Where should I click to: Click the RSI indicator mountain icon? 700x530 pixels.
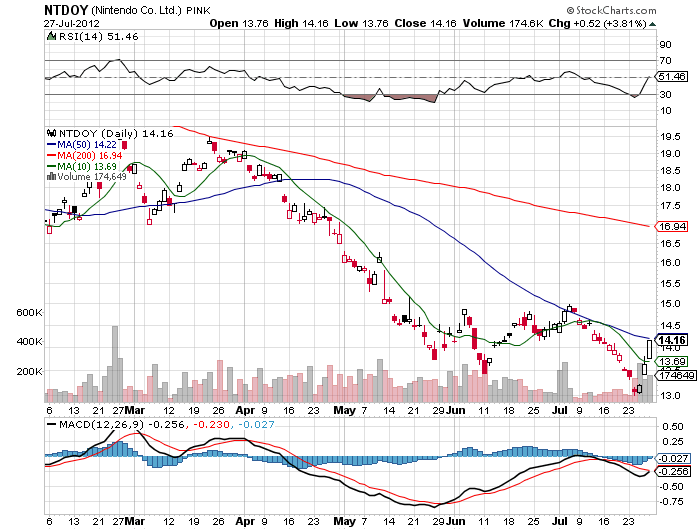pyautogui.click(x=52, y=37)
